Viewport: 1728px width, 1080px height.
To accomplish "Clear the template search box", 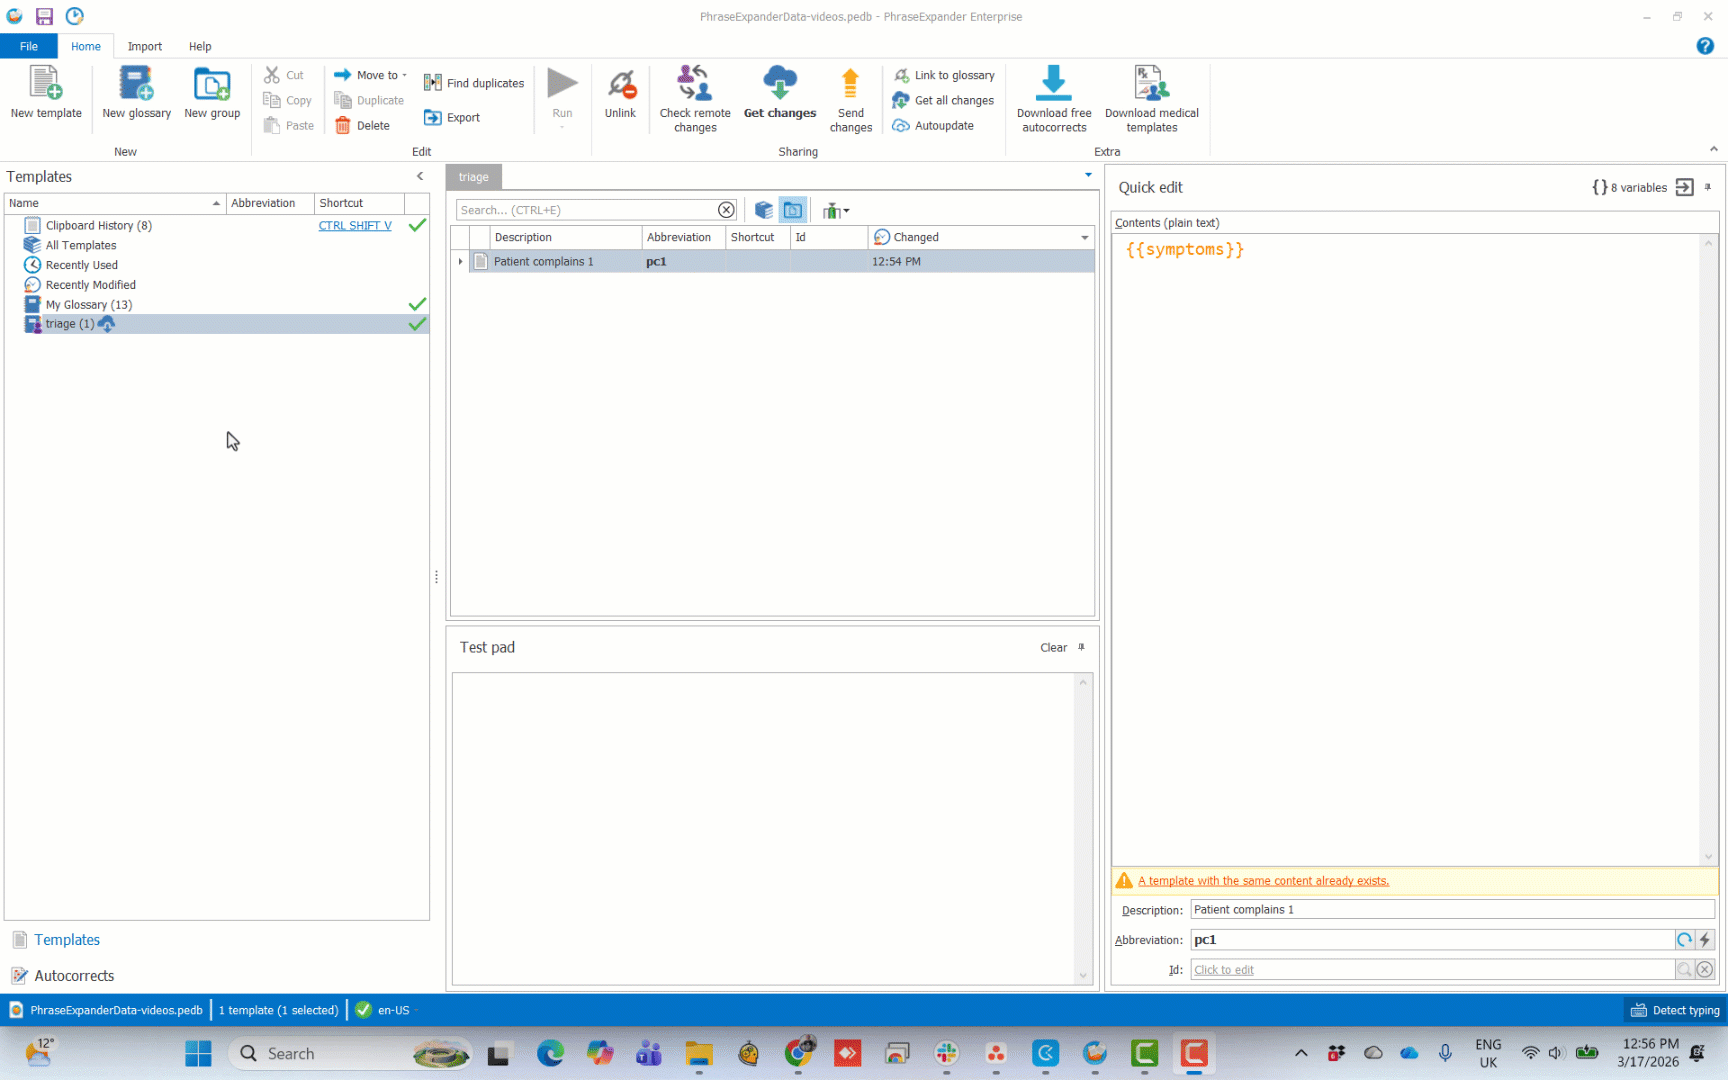I will click(x=726, y=210).
